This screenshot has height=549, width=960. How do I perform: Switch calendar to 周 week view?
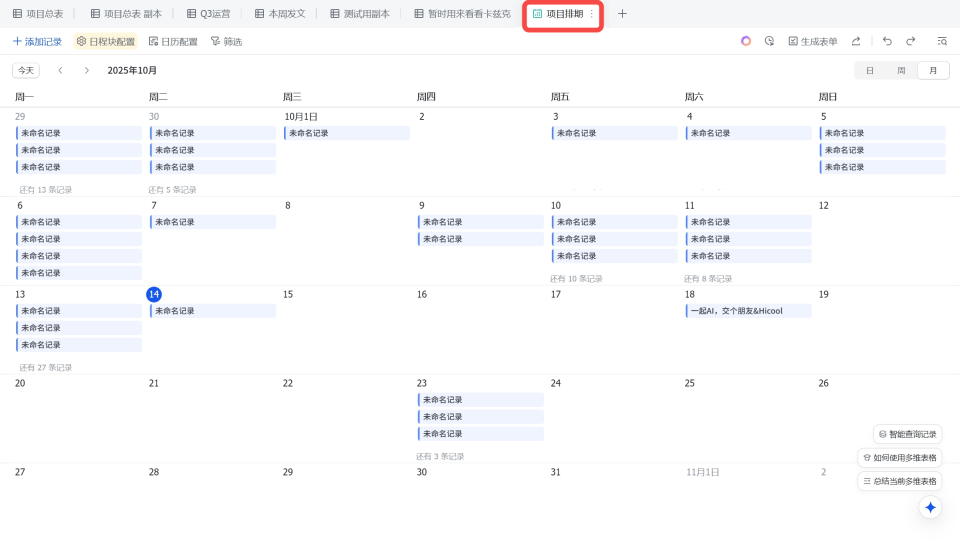(901, 70)
